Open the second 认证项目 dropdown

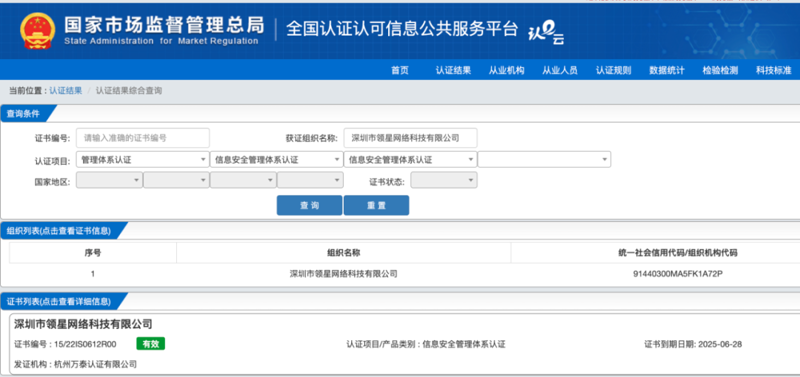coord(277,160)
